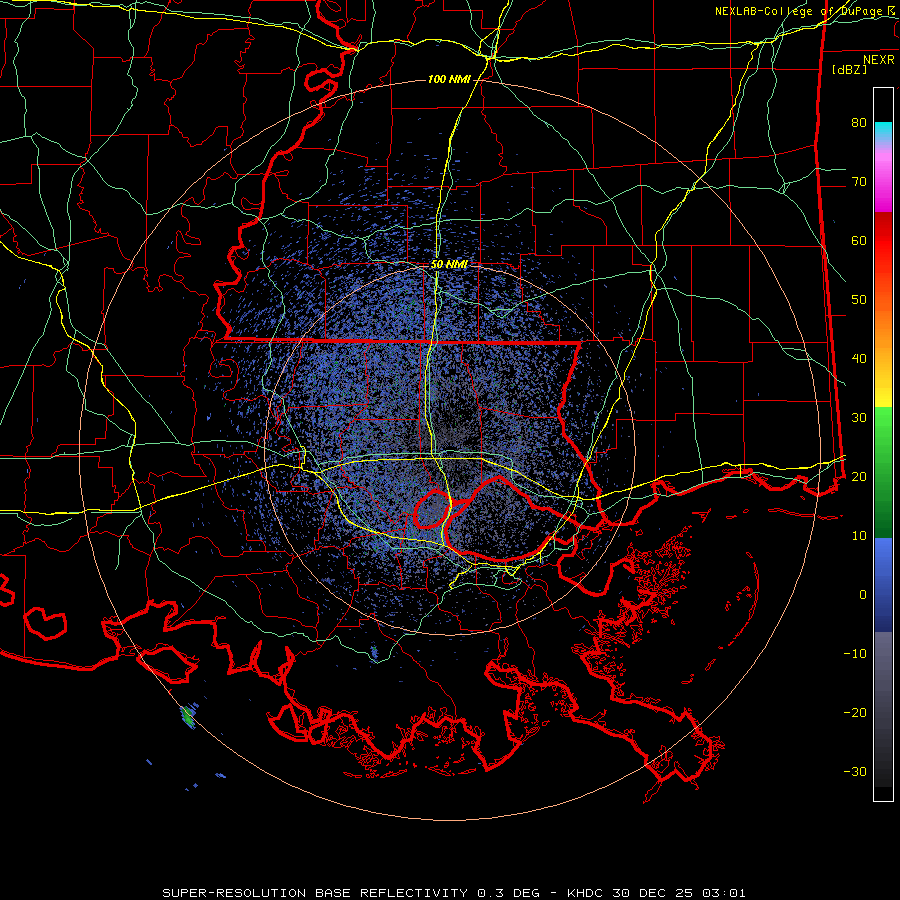Click the 70 value on the dBZ scale
The width and height of the screenshot is (900, 900).
[x=859, y=181]
